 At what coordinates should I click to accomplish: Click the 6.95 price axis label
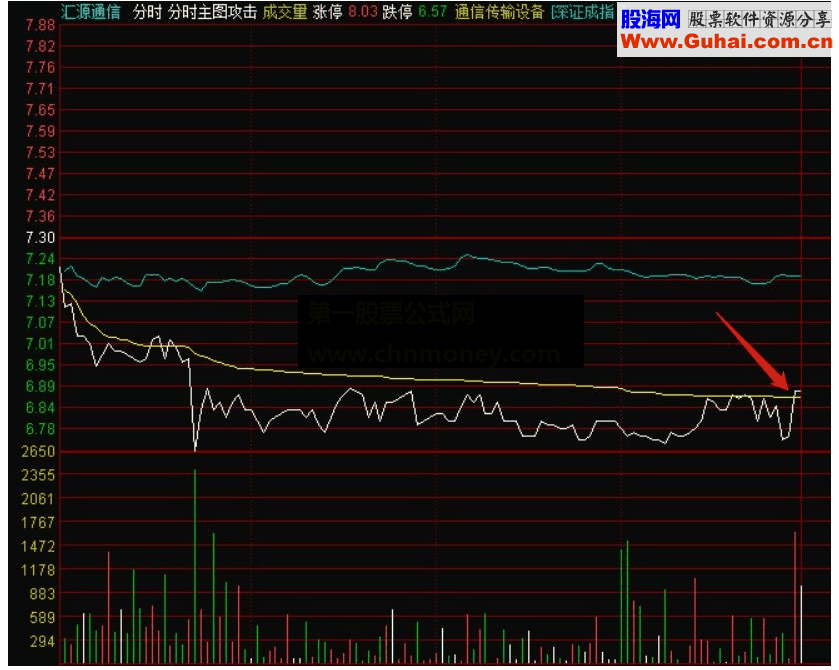click(40, 365)
